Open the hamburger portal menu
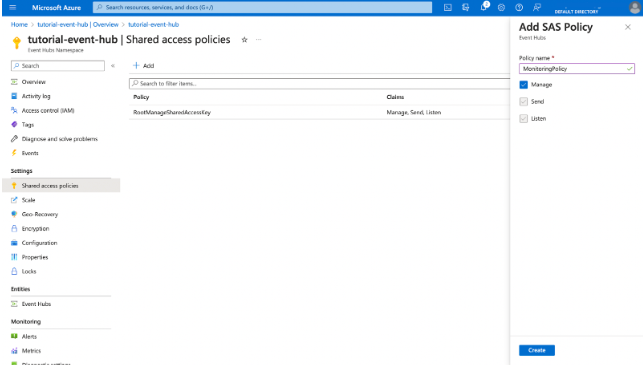 coord(13,7)
